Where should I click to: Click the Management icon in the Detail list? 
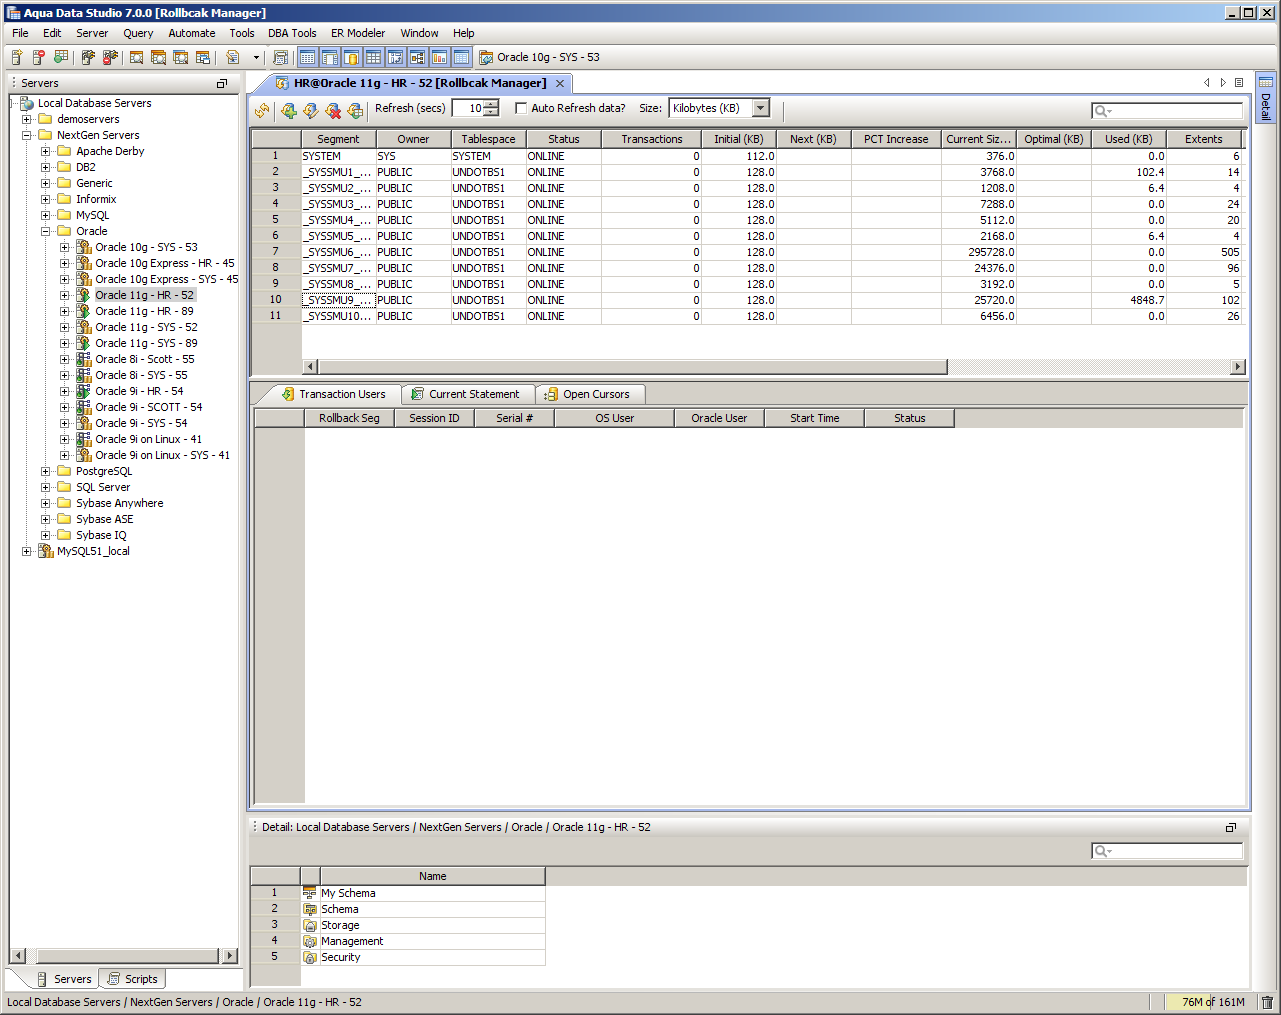310,941
